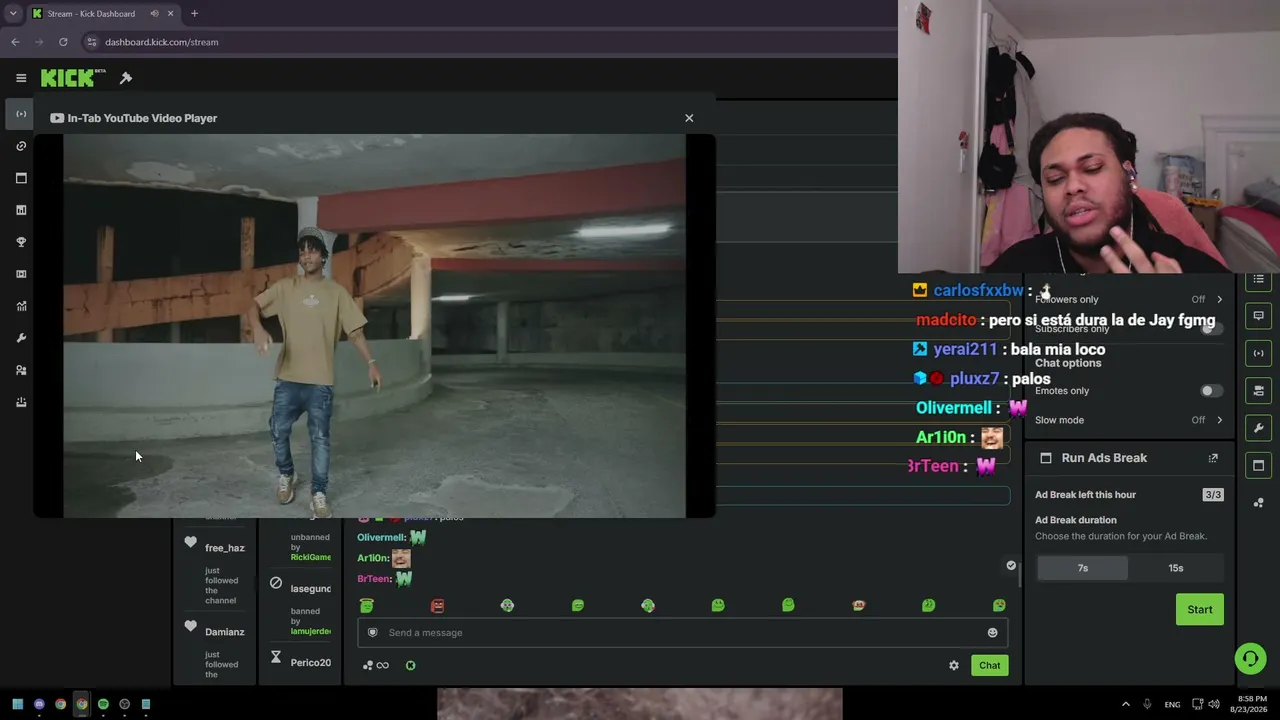The width and height of the screenshot is (1280, 720).
Task: Send message with the Chat button
Action: pos(989,665)
